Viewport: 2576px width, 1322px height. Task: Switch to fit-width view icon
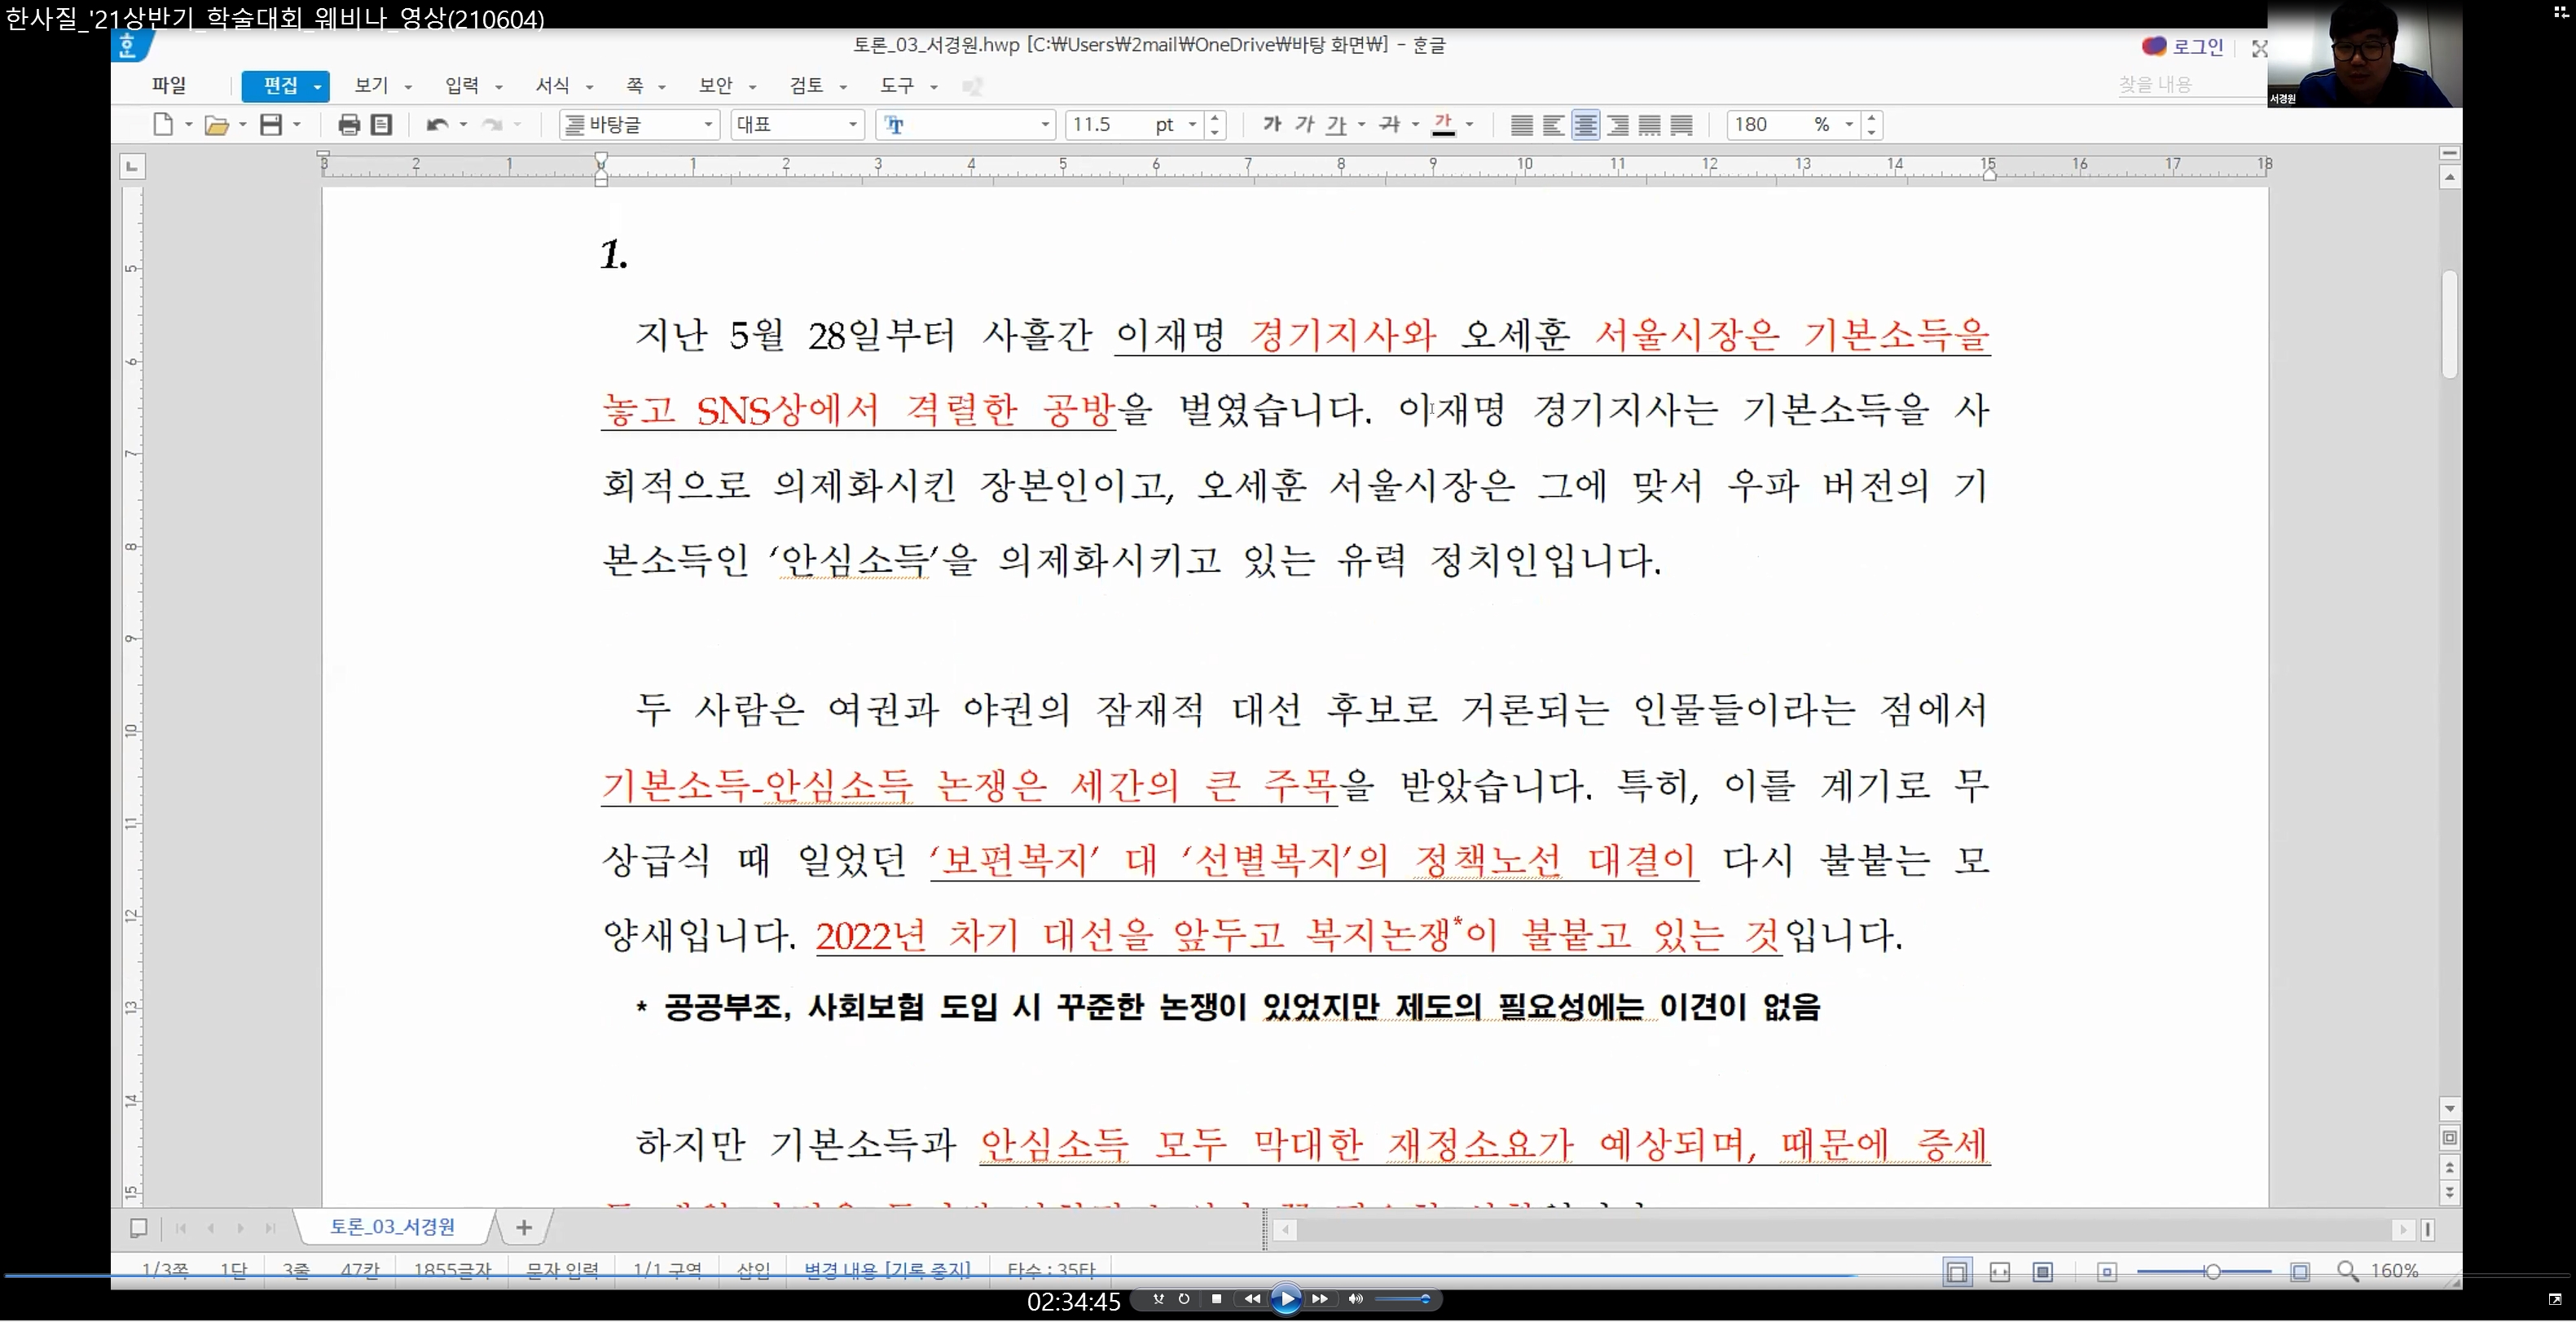2000,1272
